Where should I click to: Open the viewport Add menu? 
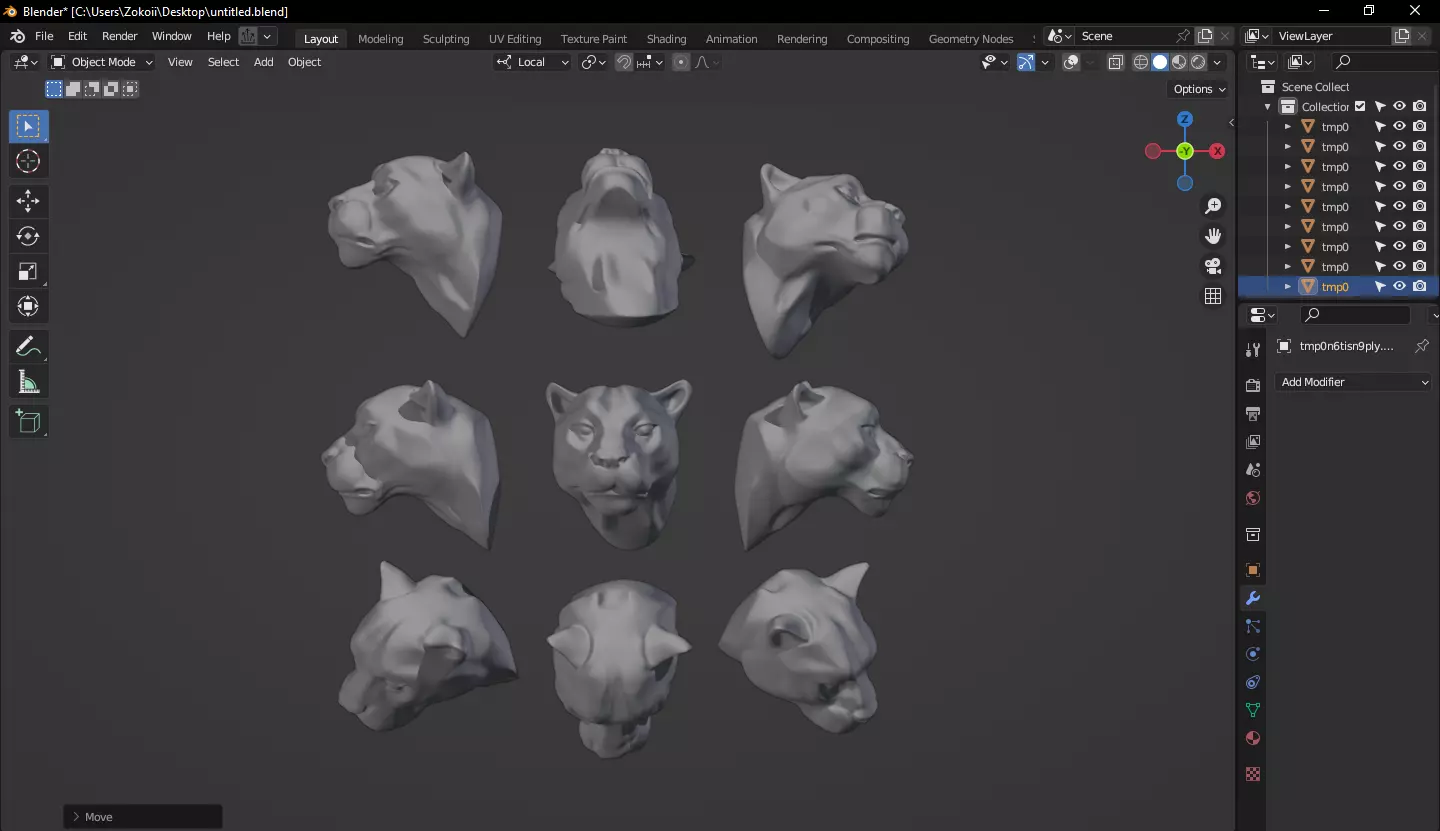pos(264,62)
